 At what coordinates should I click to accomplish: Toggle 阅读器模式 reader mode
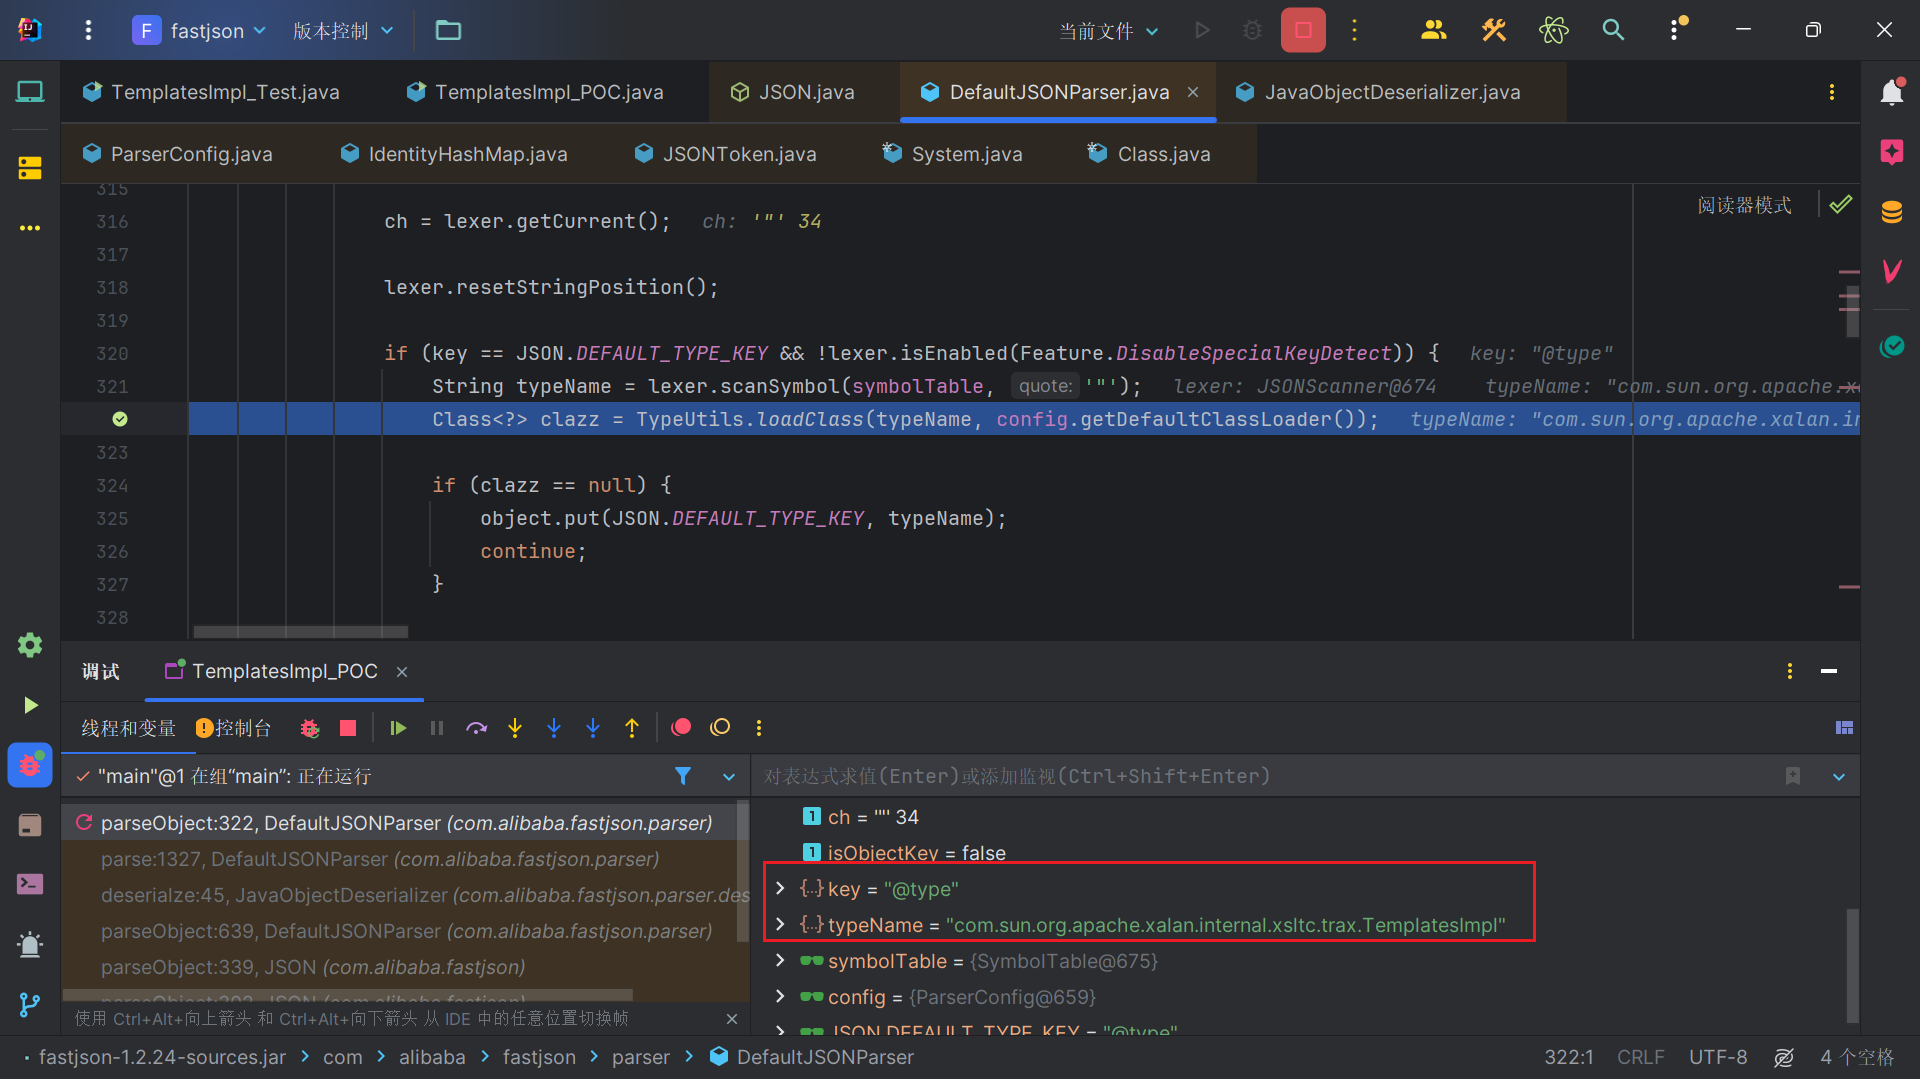point(1744,205)
